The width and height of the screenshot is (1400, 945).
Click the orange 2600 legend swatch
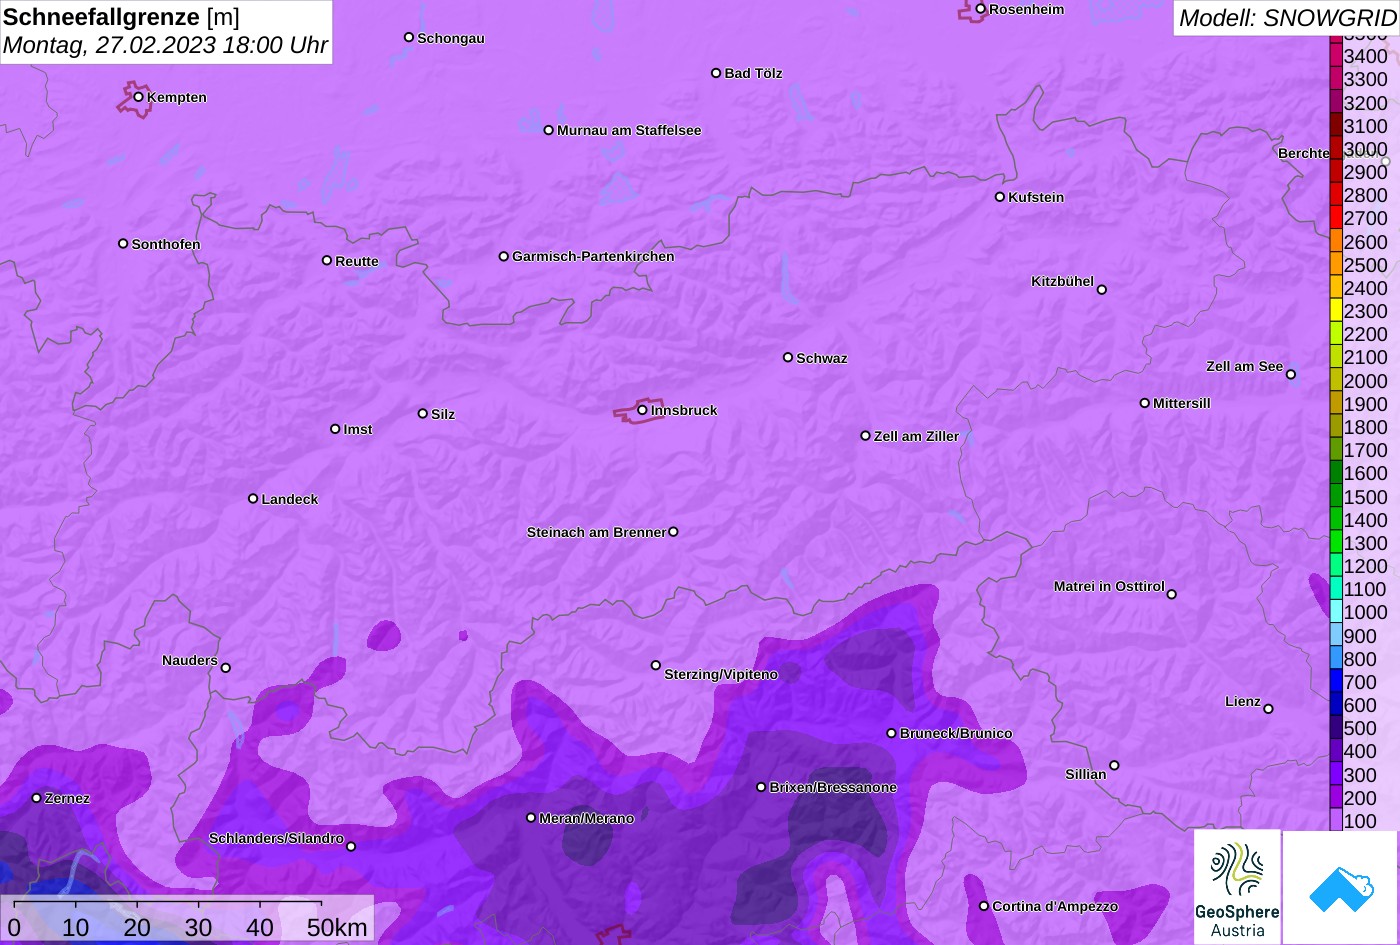point(1336,241)
